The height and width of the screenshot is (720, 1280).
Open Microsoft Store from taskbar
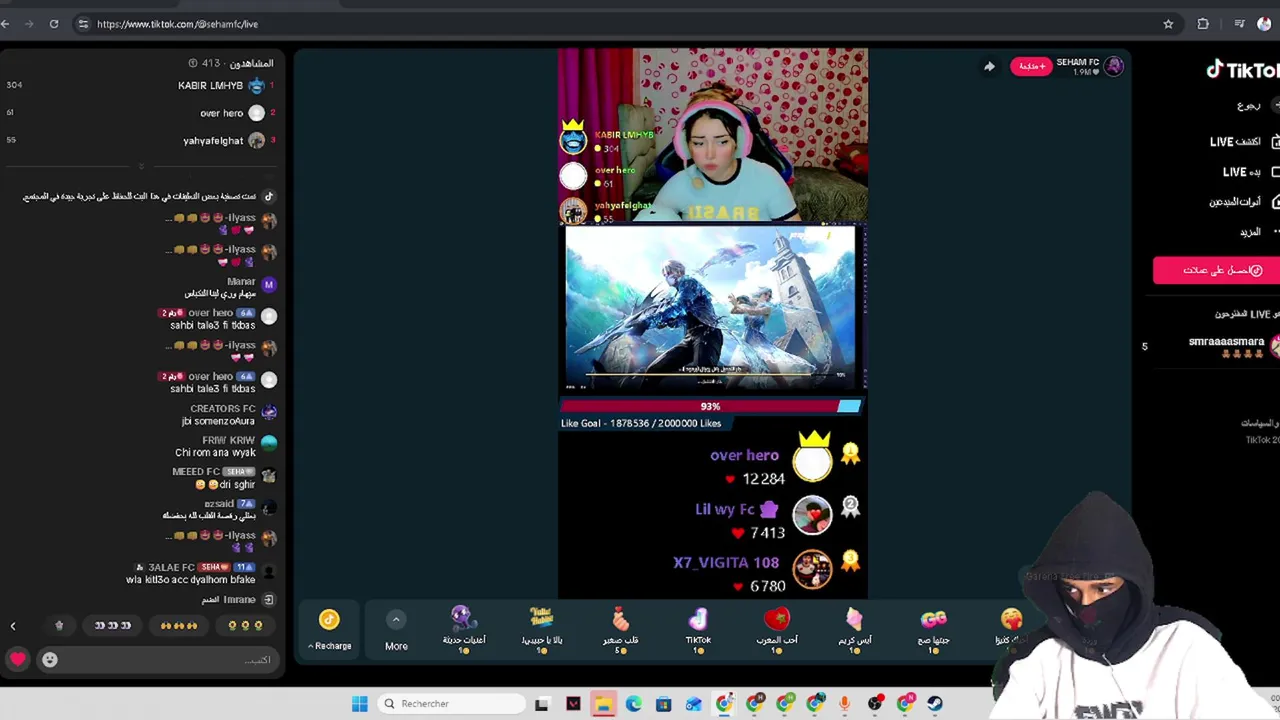(663, 703)
